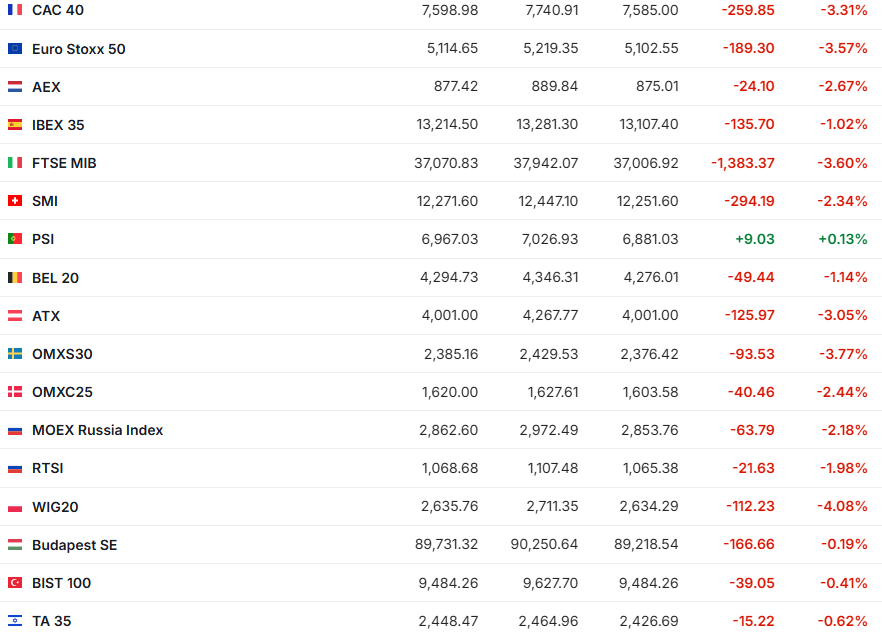
Task: Open the Euro Stoxx 50 index page
Action: click(79, 49)
